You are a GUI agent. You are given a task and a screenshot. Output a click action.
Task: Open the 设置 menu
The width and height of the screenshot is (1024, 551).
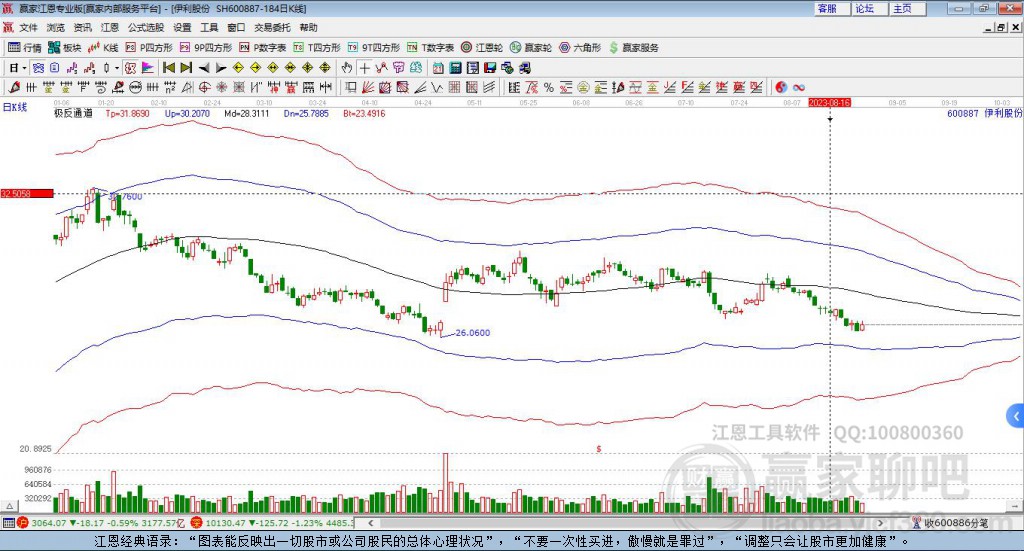pos(182,27)
